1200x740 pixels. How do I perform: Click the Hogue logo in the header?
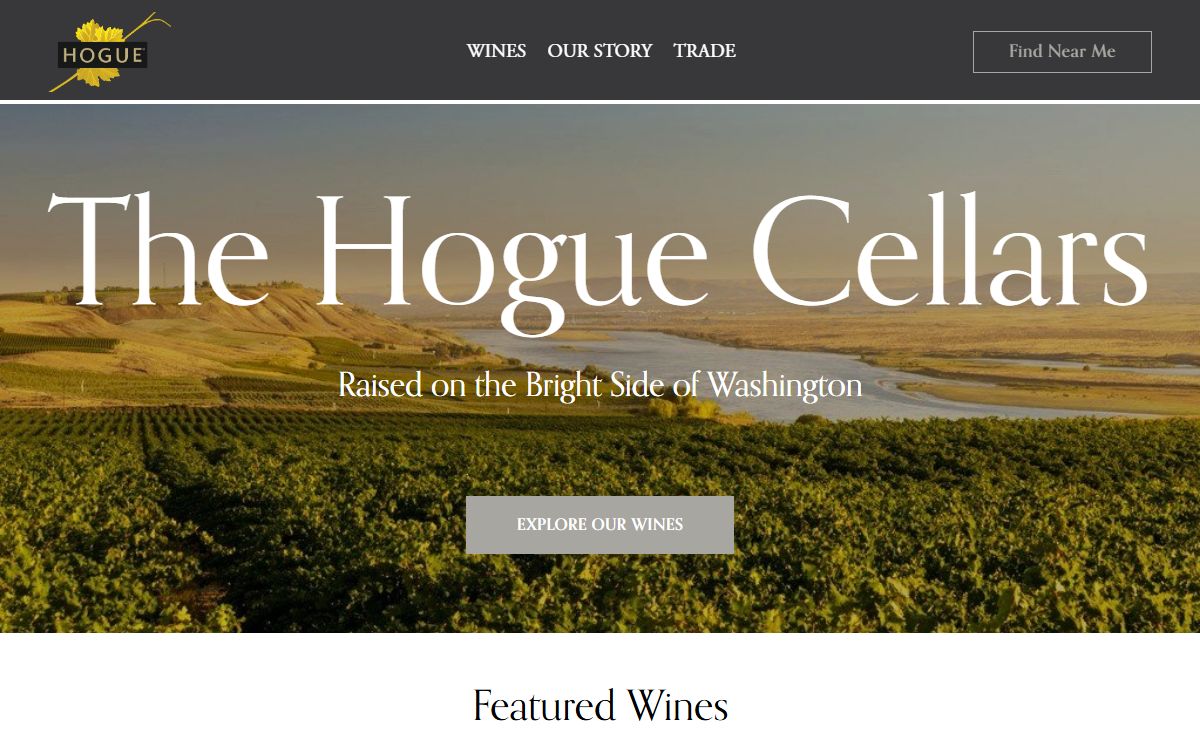(x=109, y=53)
